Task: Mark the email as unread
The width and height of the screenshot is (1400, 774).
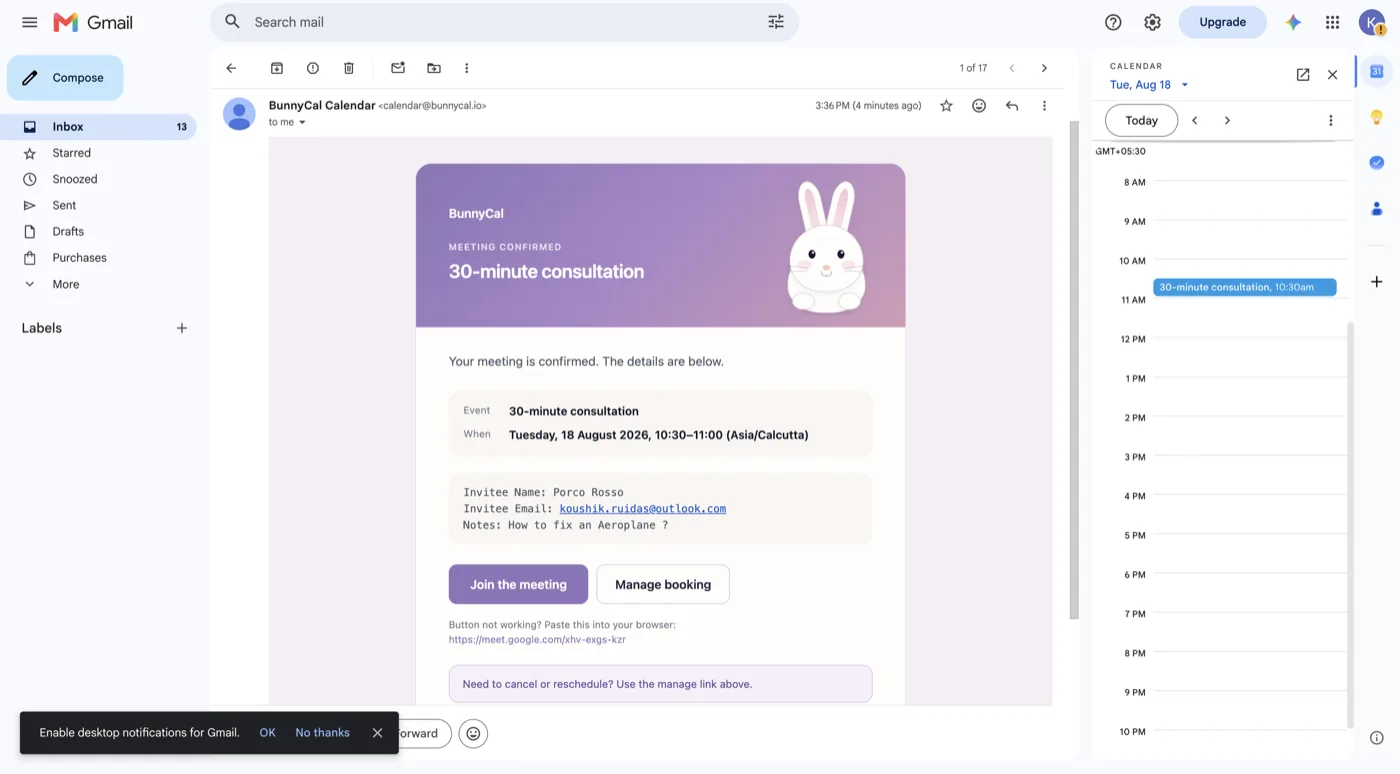Action: tap(398, 68)
